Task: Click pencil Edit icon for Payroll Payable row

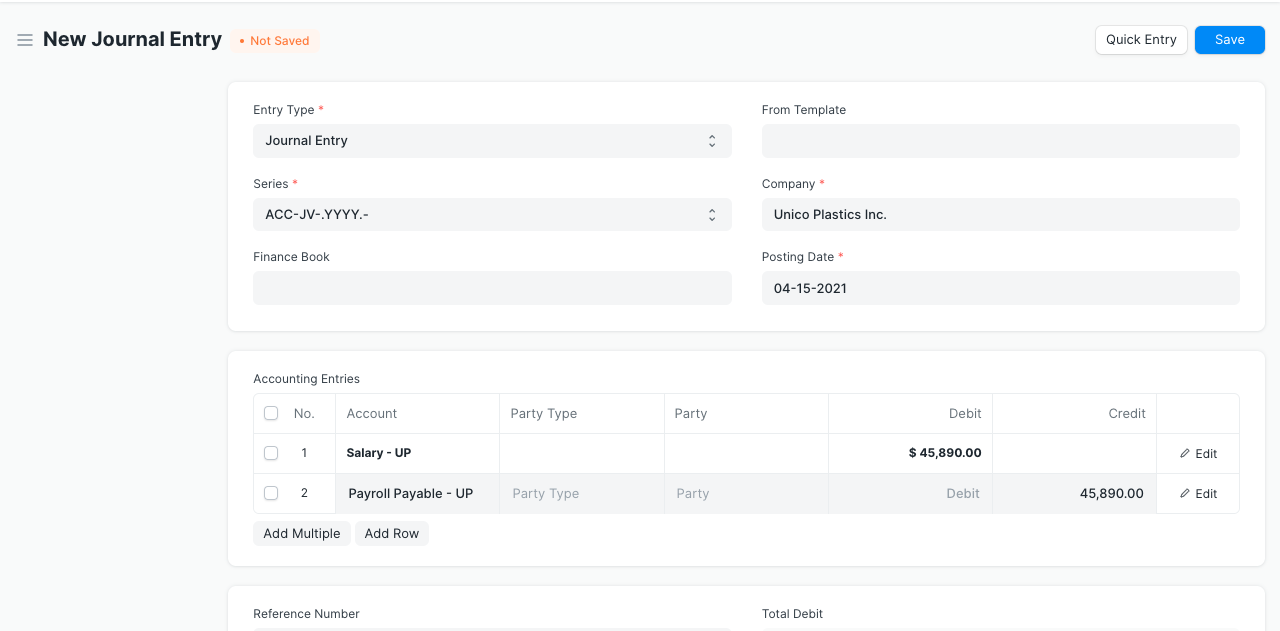Action: point(1186,494)
